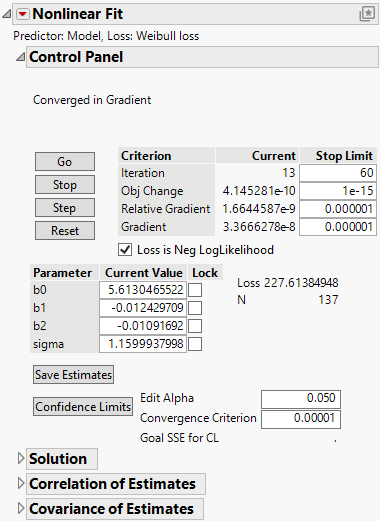Lock the b2 parameter
This screenshot has height=521, width=380.
click(x=195, y=326)
